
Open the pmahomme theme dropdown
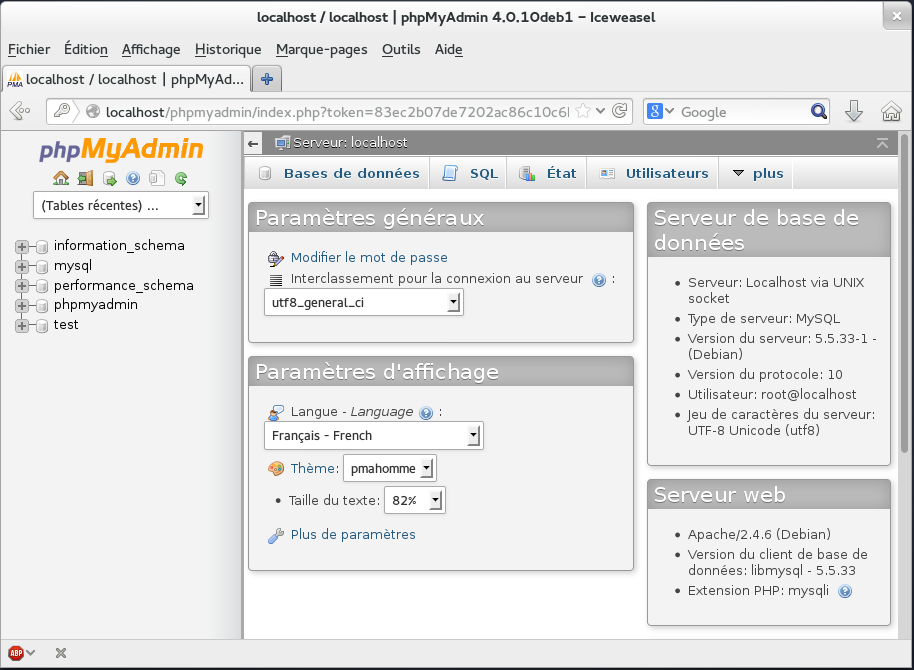click(389, 468)
